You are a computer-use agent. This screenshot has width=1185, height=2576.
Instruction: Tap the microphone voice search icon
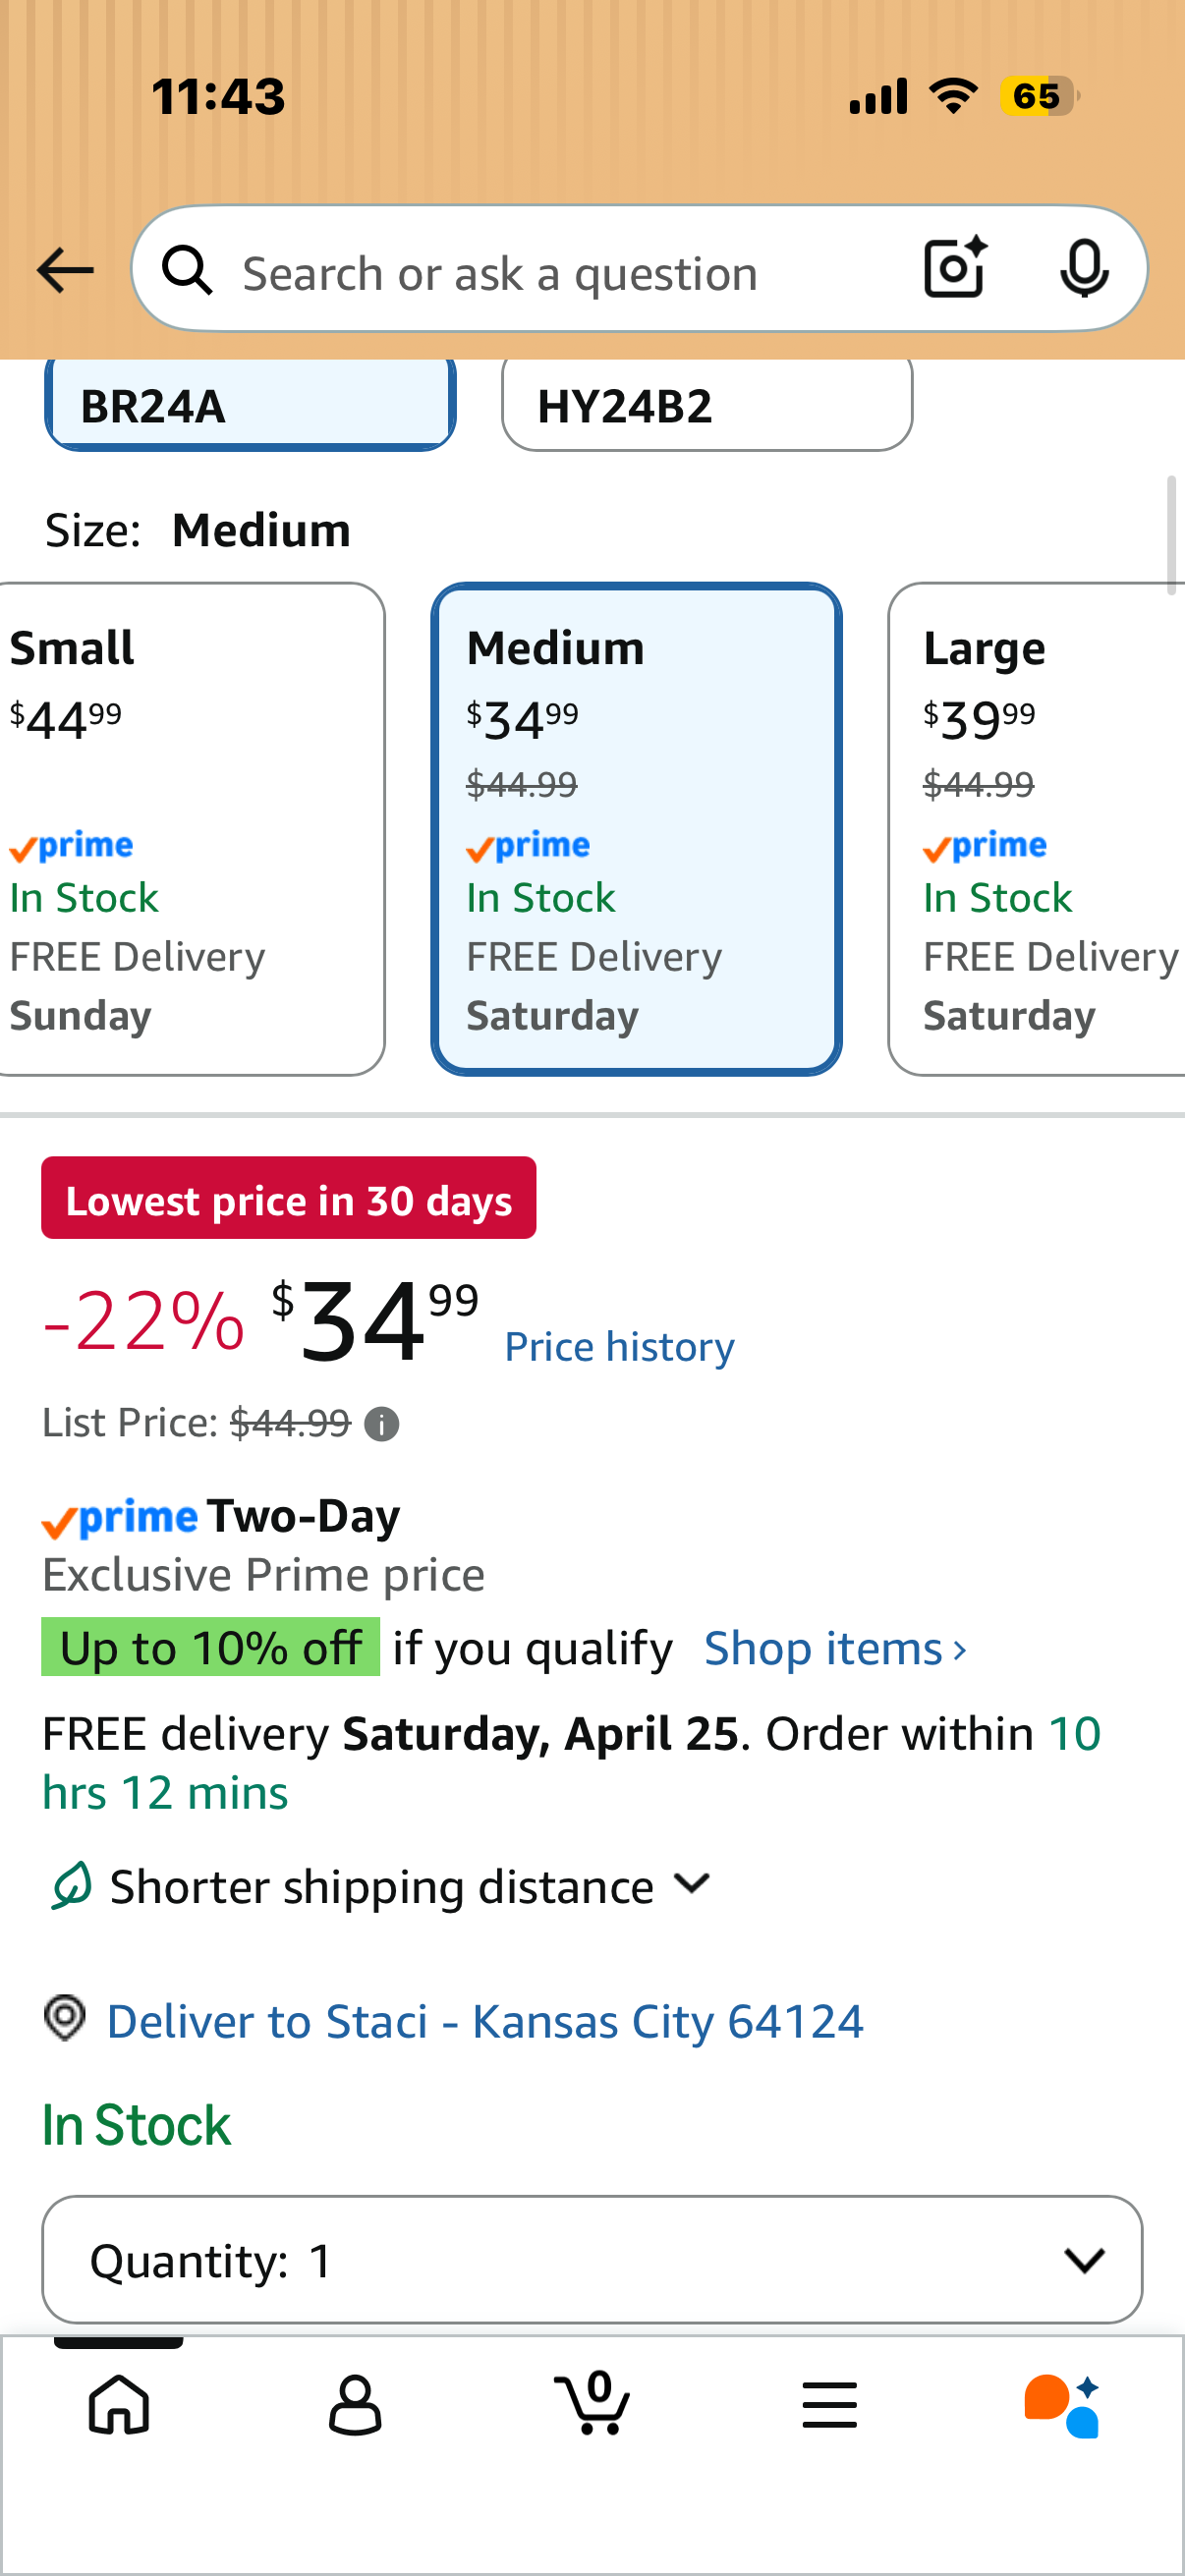click(1084, 269)
